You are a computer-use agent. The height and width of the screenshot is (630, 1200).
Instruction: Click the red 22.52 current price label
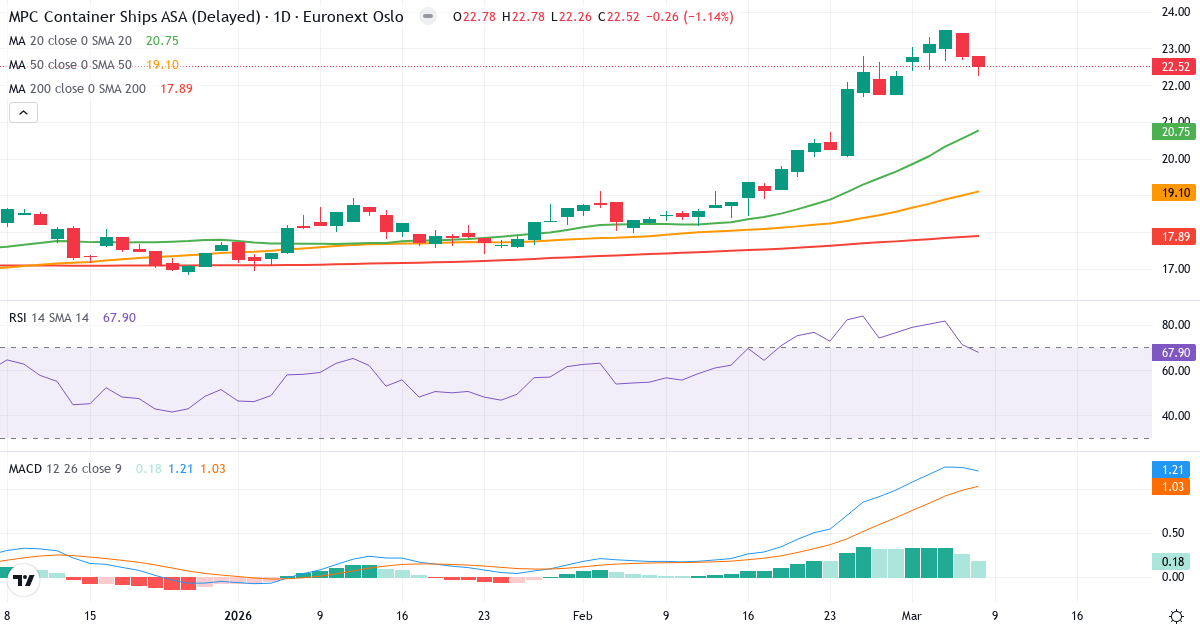[x=1169, y=67]
